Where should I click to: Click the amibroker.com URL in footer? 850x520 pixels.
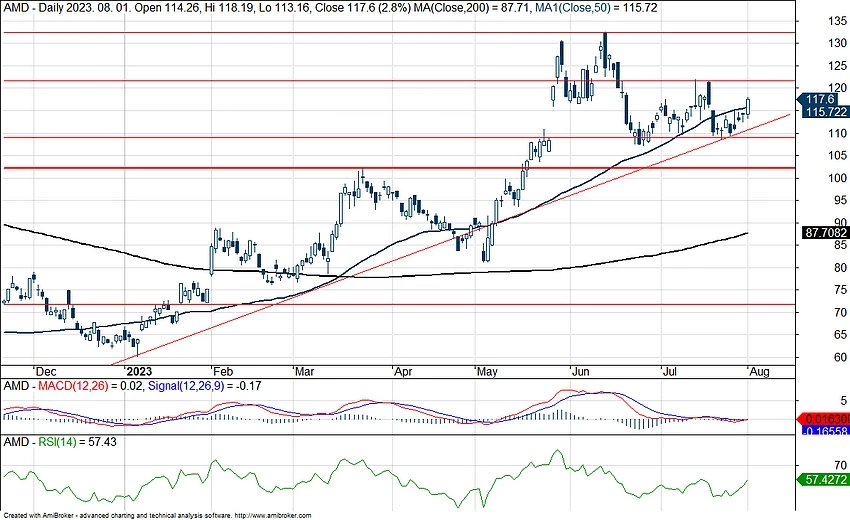274,516
